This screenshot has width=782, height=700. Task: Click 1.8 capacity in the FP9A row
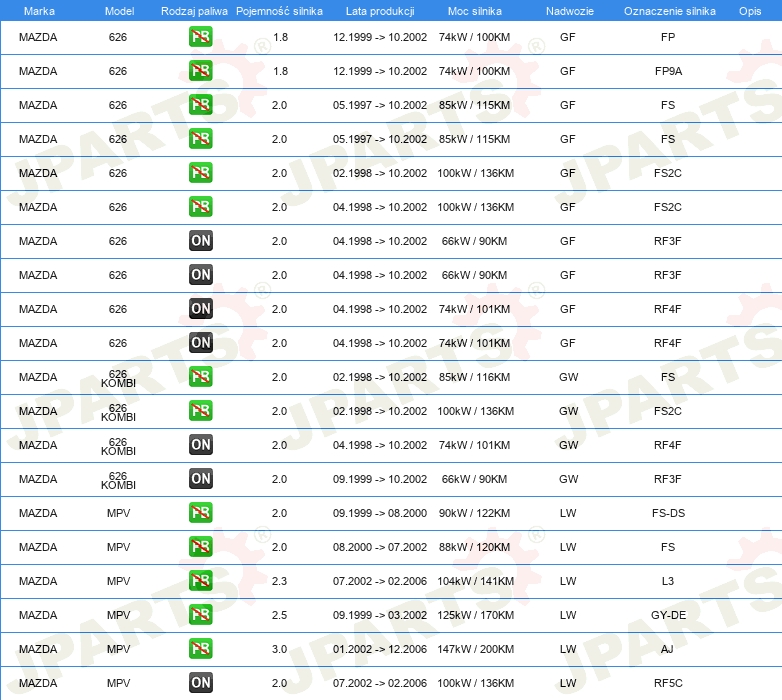(280, 71)
